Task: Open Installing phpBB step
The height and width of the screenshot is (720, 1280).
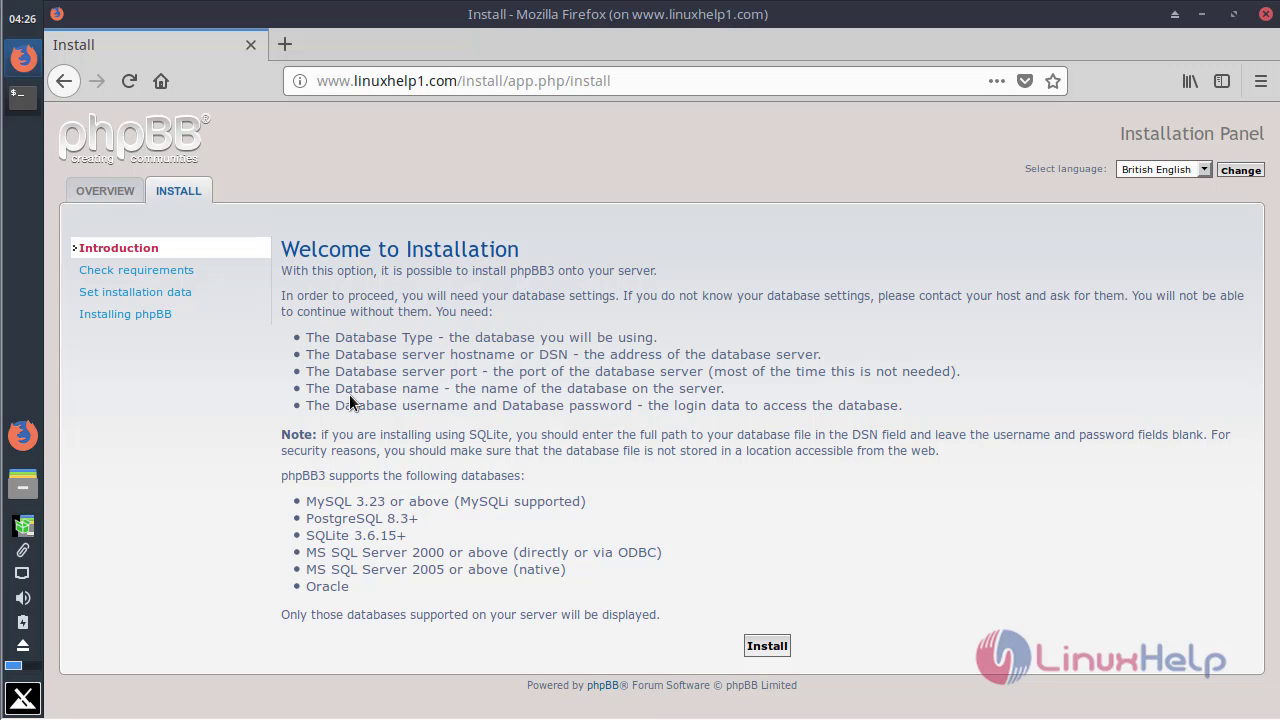Action: coord(125,314)
